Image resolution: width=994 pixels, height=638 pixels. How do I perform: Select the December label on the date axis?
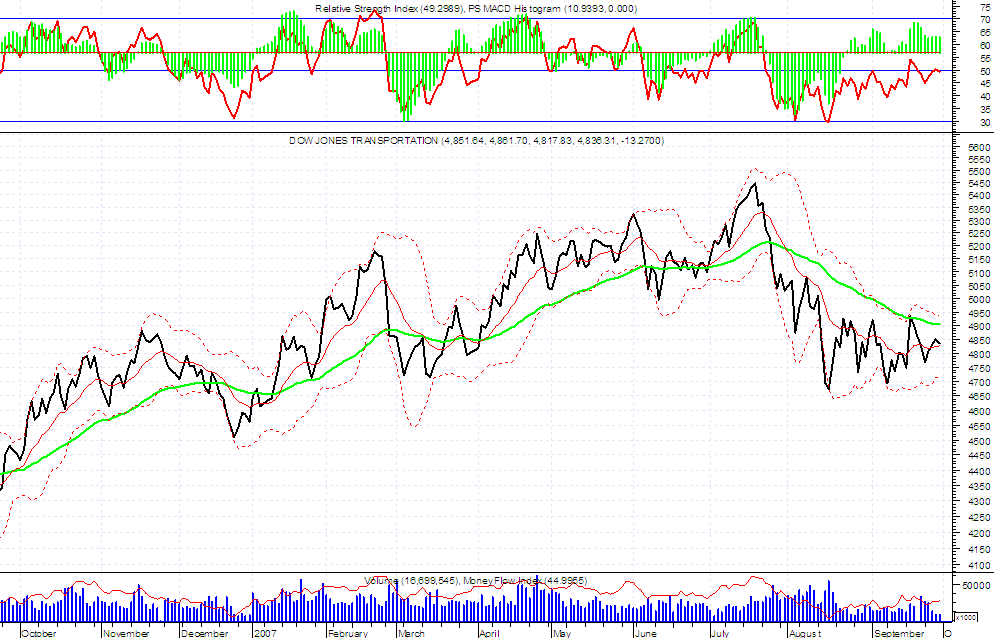tap(205, 632)
